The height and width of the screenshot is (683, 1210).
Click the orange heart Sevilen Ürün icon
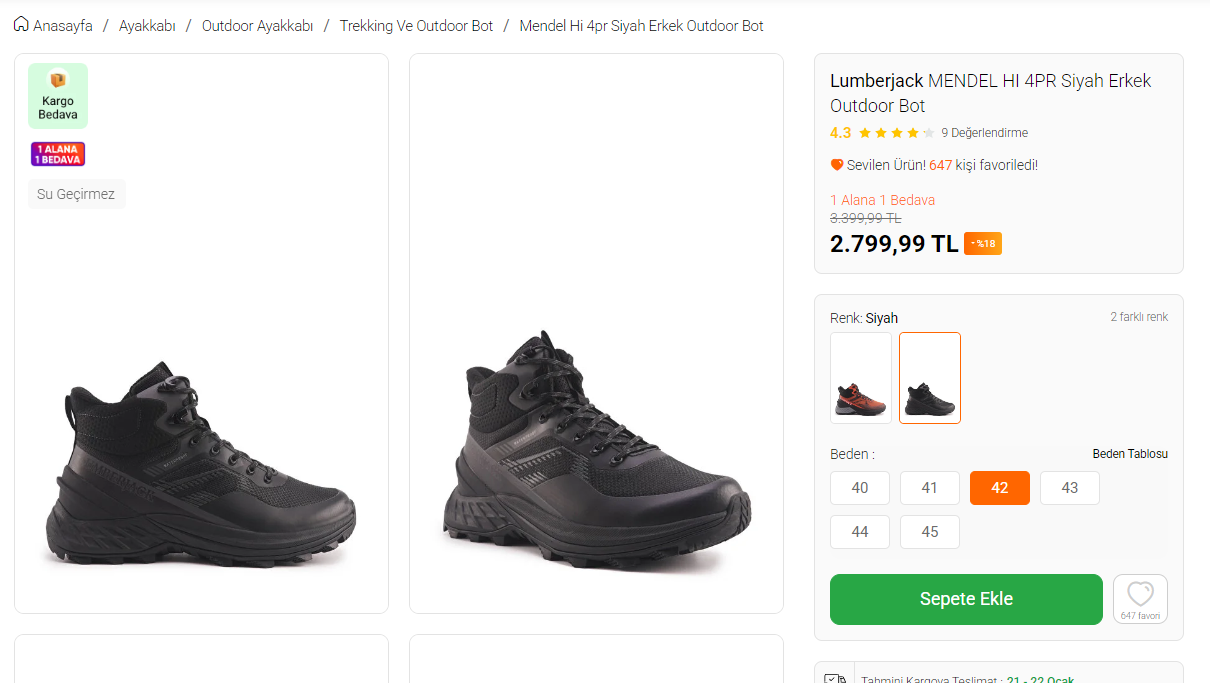[837, 165]
